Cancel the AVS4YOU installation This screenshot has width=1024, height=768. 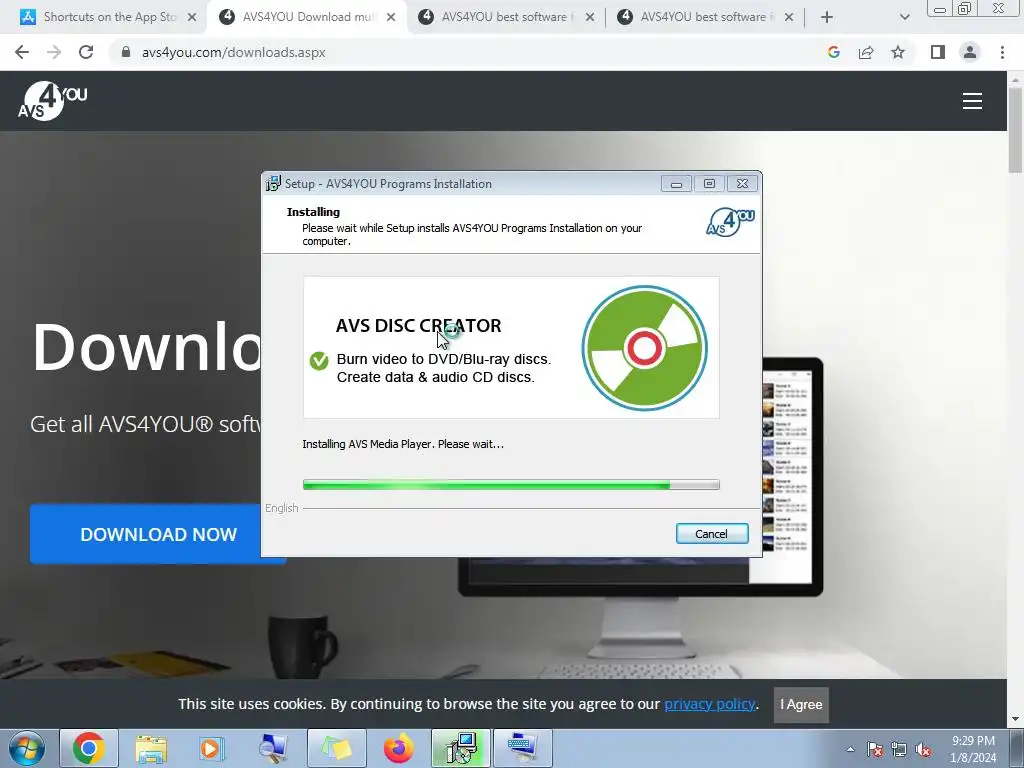click(x=712, y=534)
